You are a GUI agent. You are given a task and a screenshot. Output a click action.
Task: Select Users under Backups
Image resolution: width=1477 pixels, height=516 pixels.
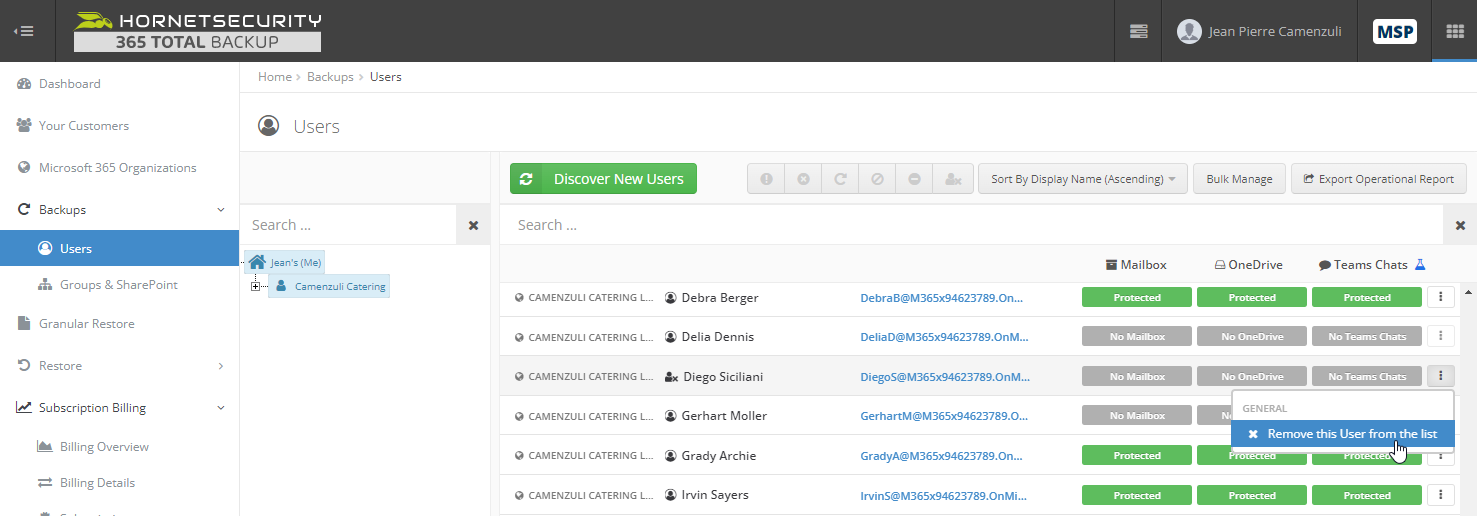coord(120,249)
